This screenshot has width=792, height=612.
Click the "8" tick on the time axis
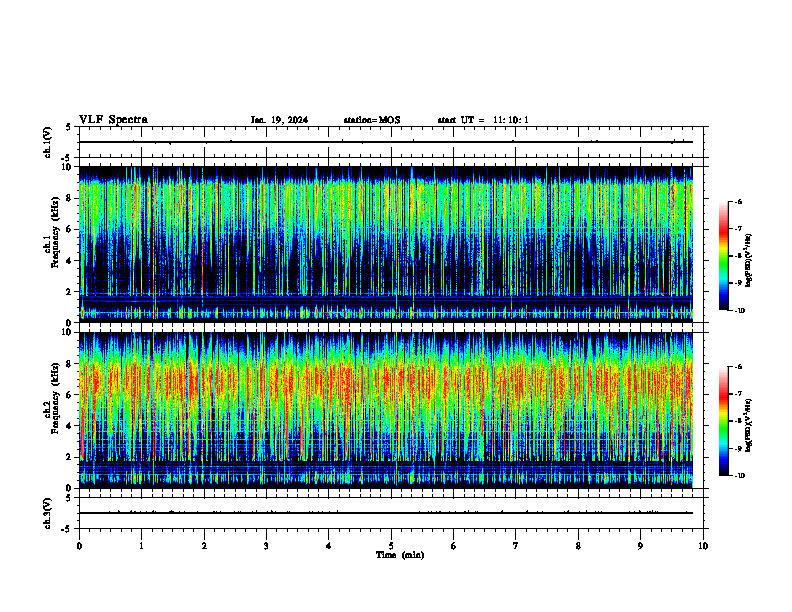click(578, 546)
